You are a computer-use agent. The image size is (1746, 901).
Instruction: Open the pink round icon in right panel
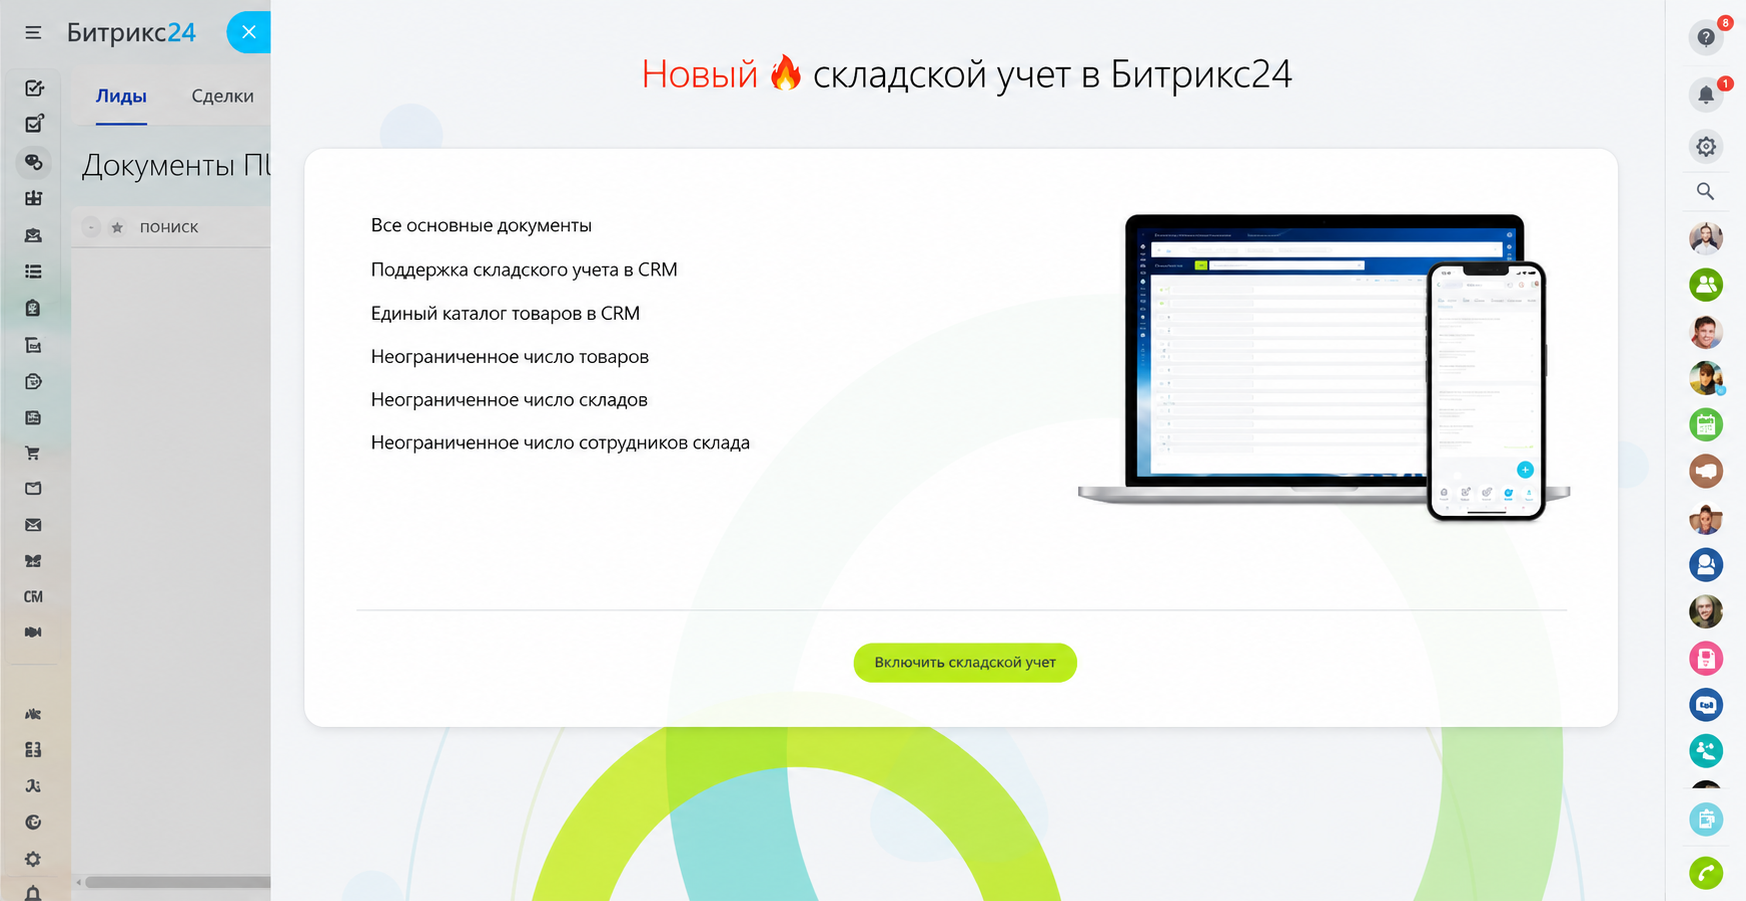(x=1706, y=658)
